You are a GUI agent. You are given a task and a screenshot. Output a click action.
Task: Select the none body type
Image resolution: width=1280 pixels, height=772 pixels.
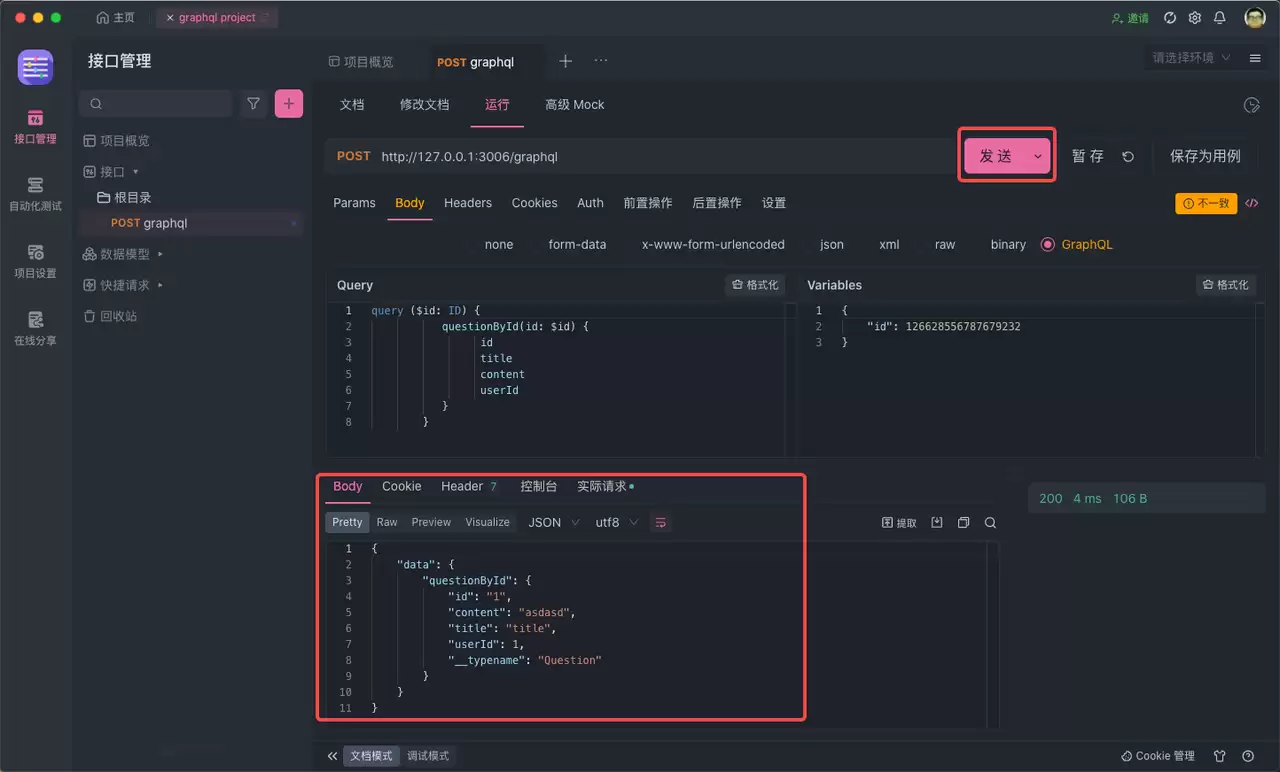[499, 244]
